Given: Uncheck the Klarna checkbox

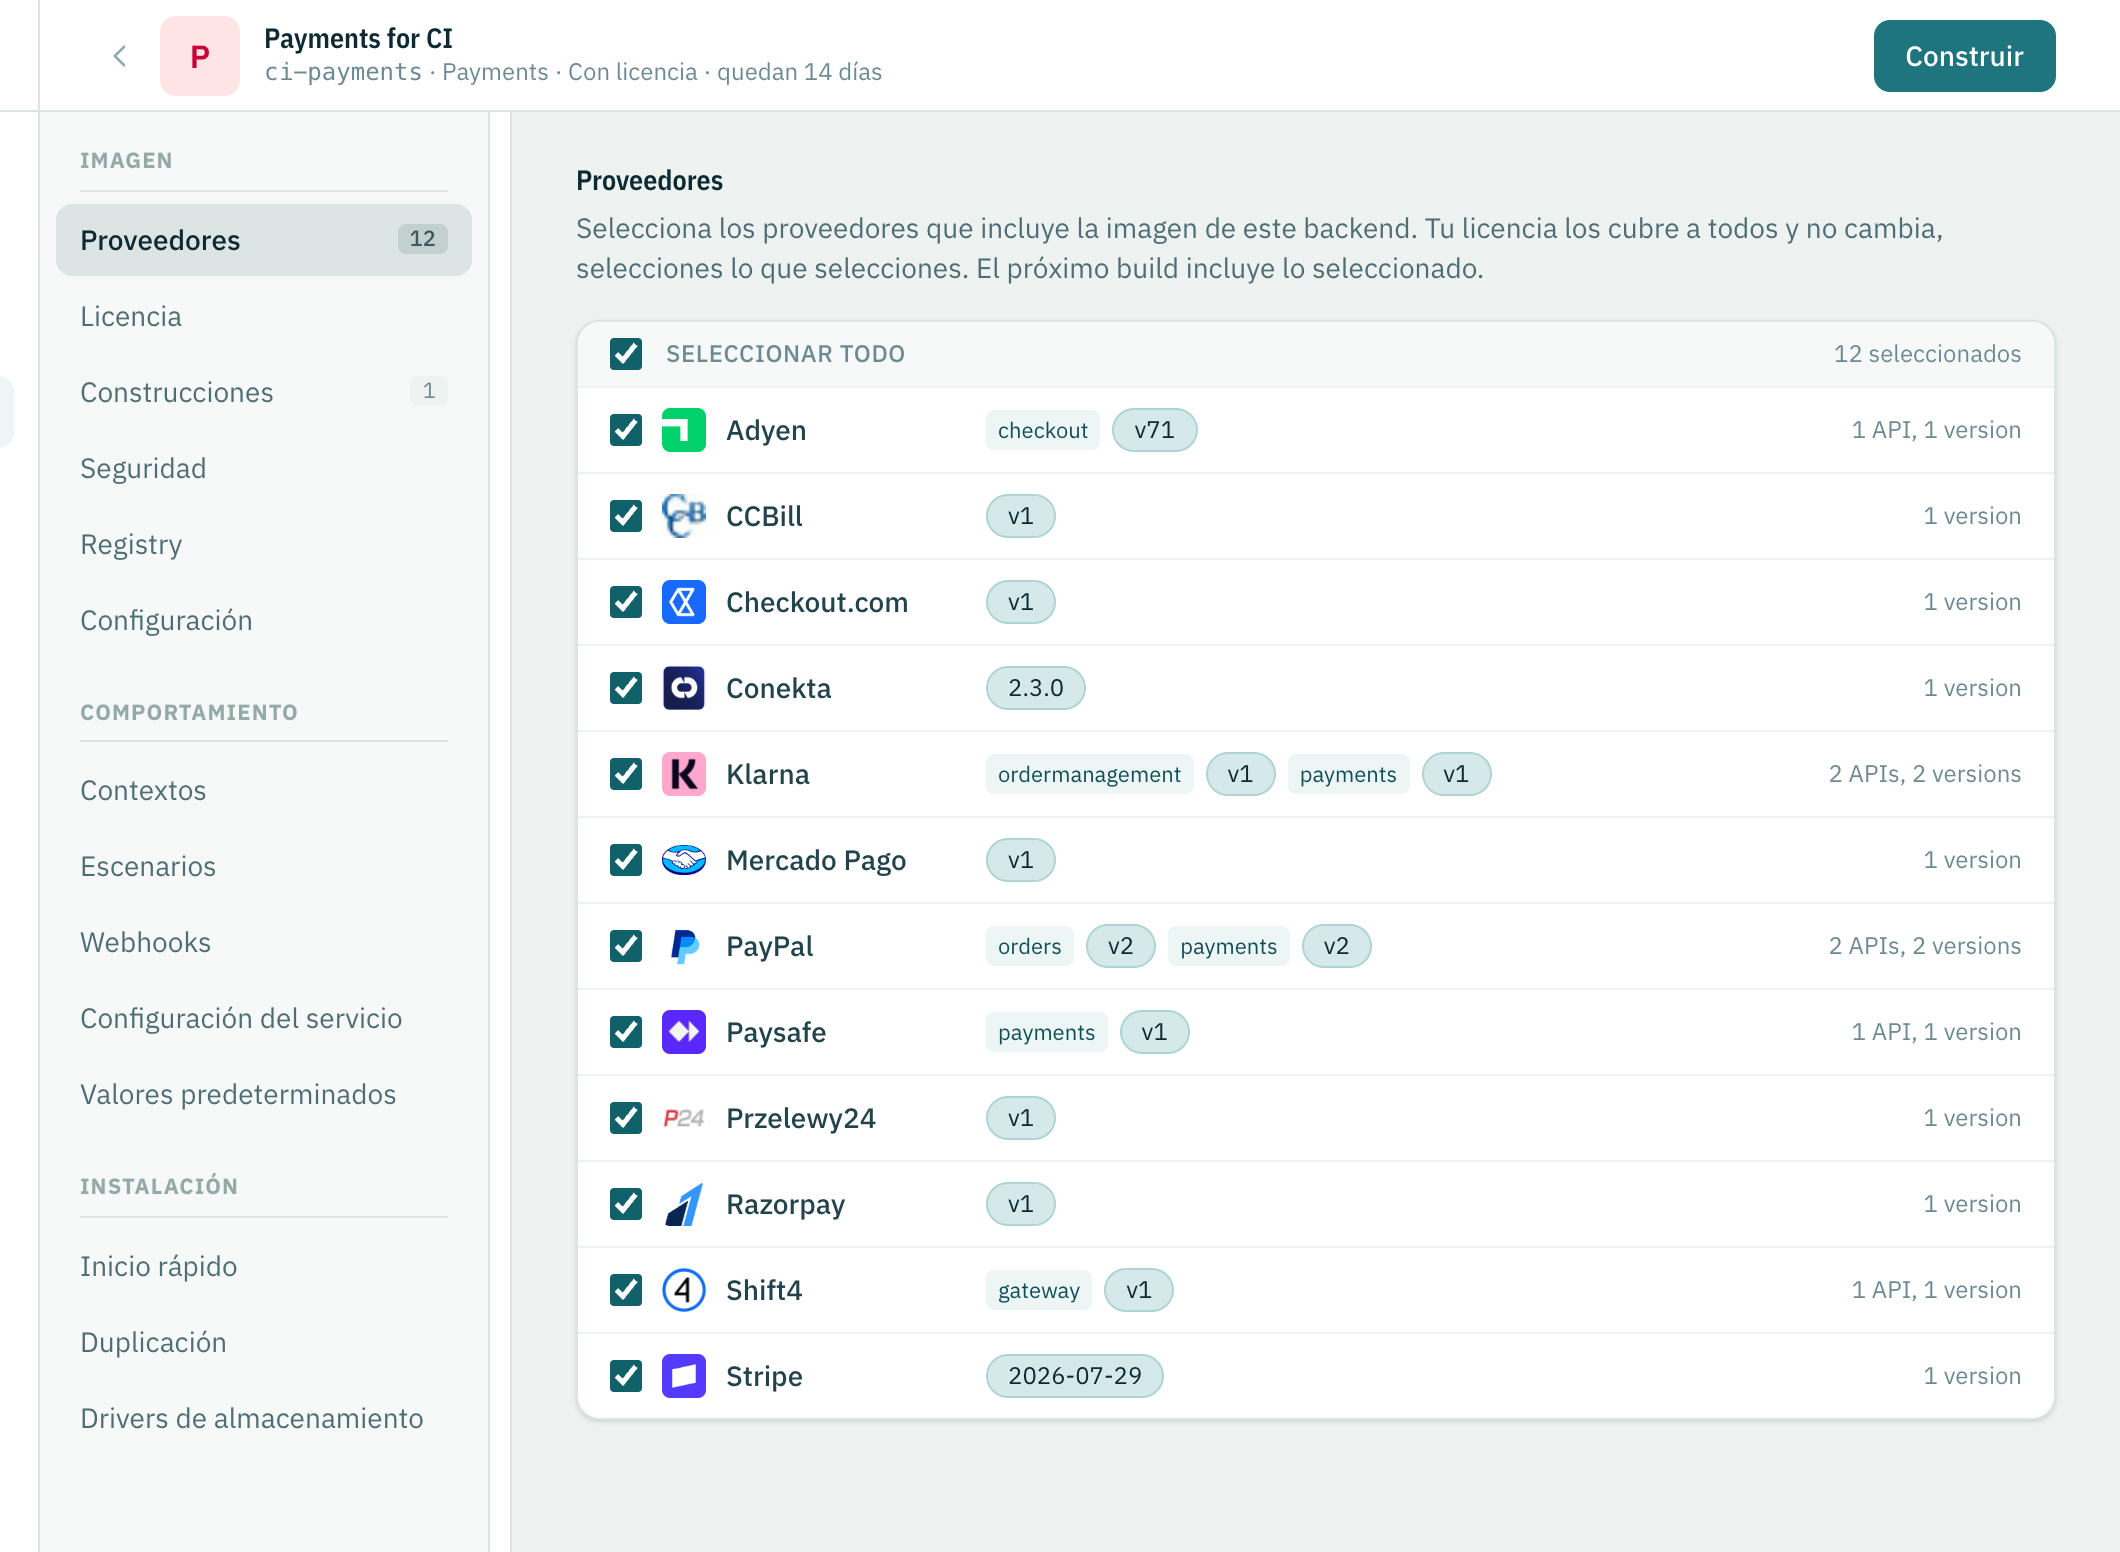Looking at the screenshot, I should (x=626, y=774).
